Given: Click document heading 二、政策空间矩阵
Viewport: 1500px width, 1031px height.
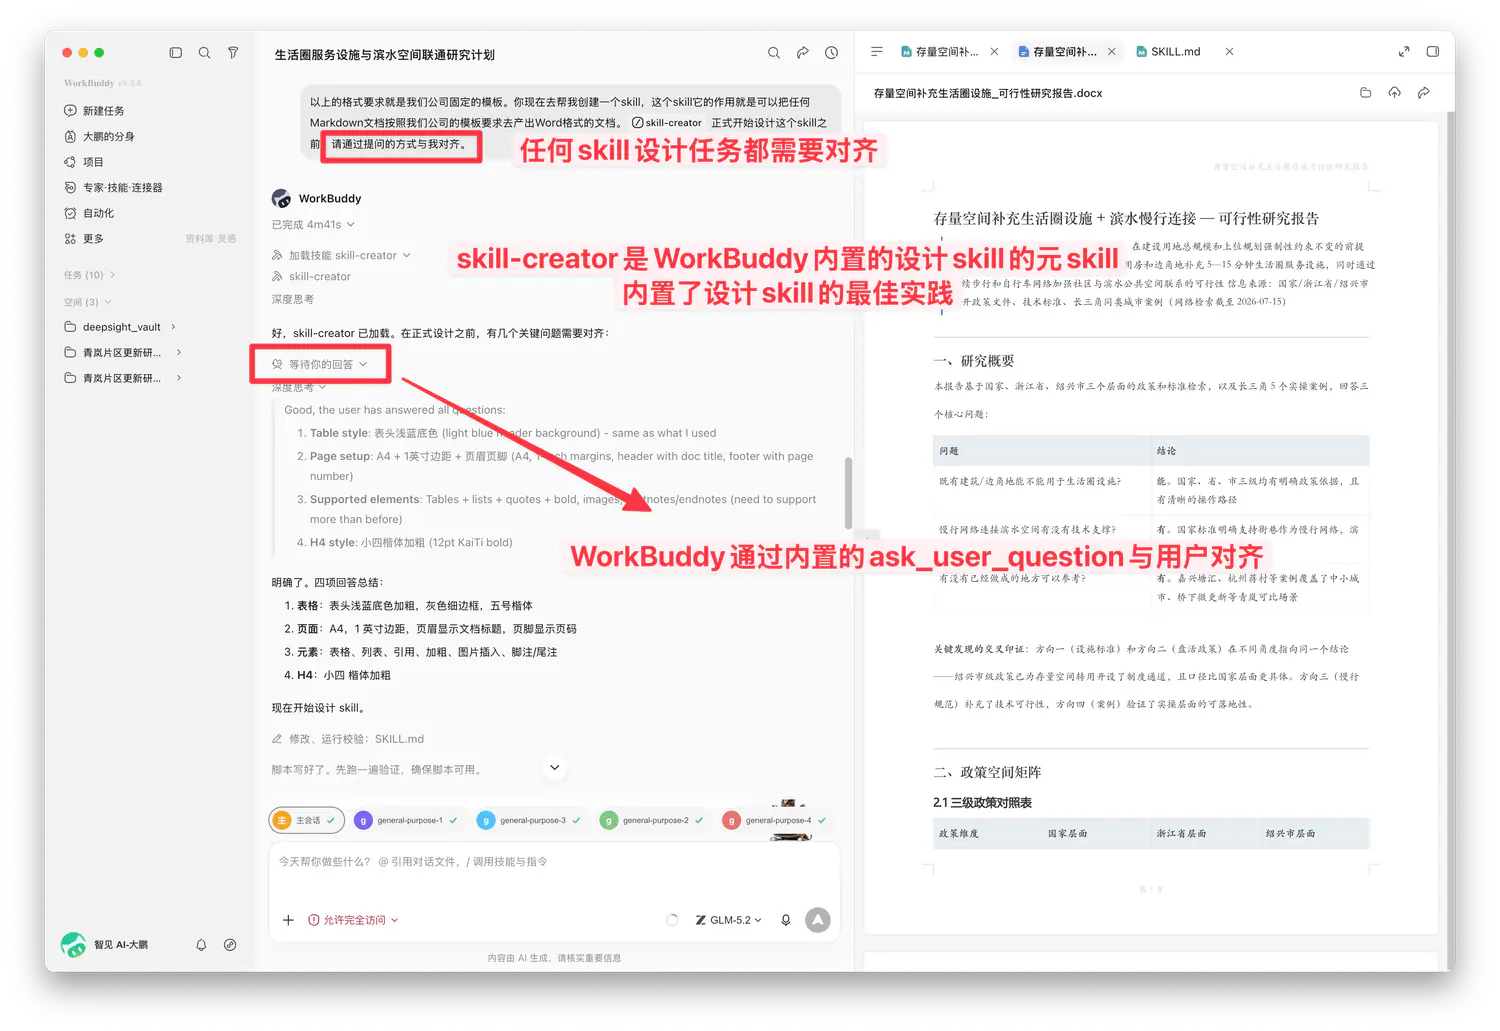Looking at the screenshot, I should 988,772.
